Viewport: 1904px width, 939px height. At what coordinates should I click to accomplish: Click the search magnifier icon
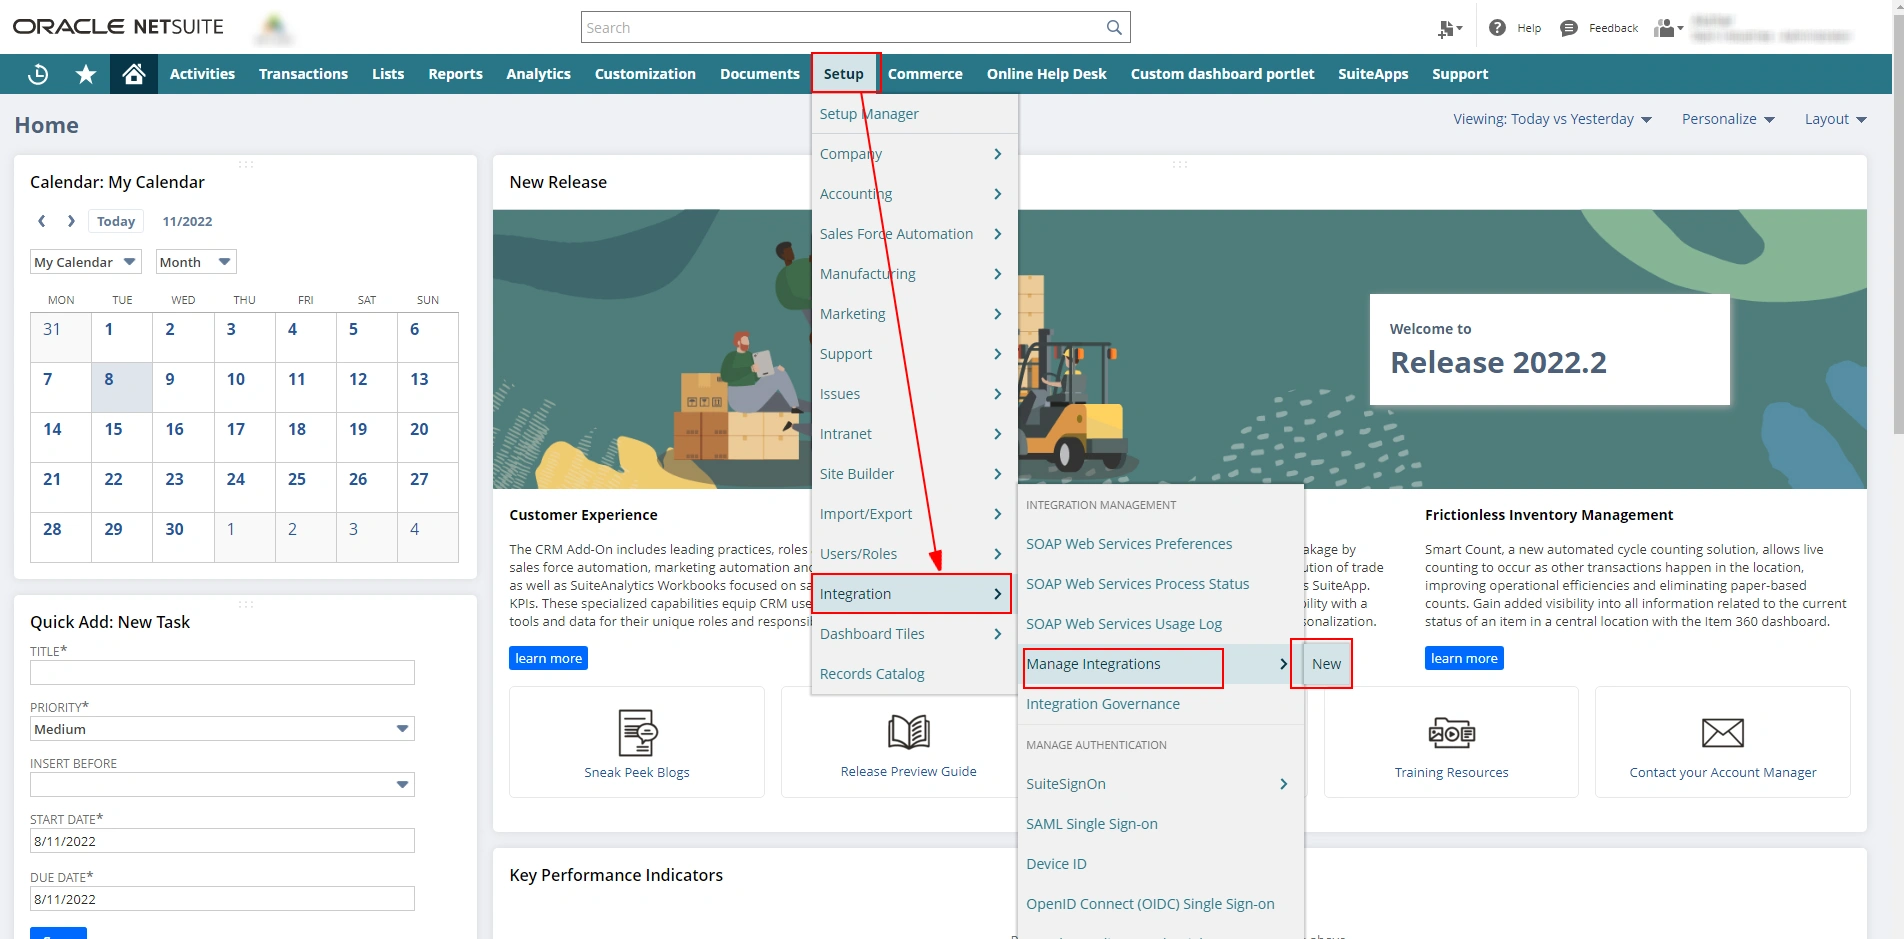click(1113, 28)
